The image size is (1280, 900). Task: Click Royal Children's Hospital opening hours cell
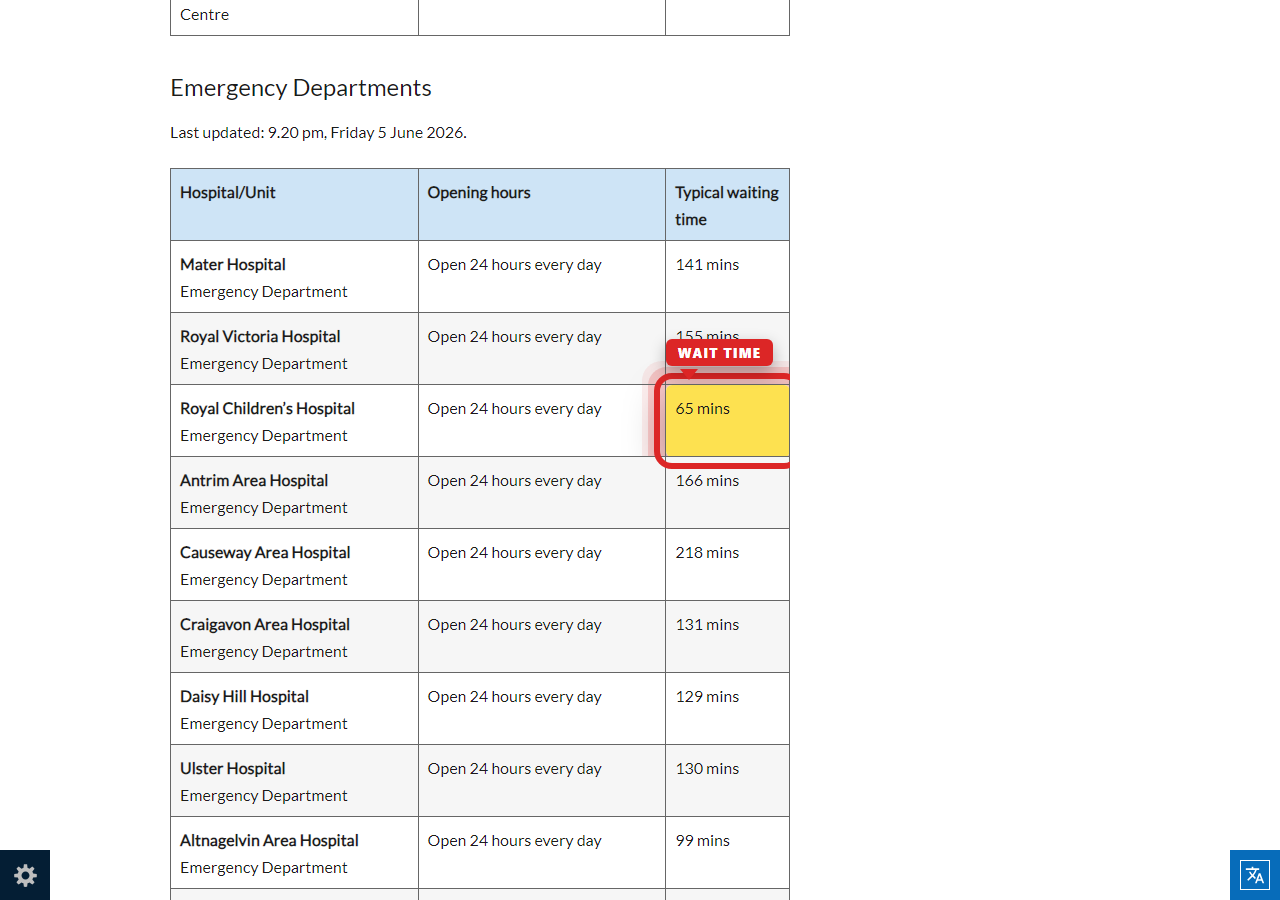542,420
